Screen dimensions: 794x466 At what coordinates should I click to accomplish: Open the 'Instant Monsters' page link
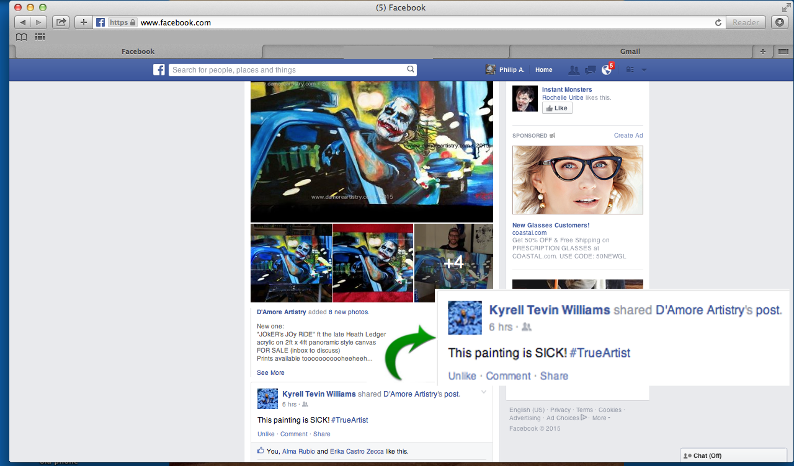(x=567, y=89)
